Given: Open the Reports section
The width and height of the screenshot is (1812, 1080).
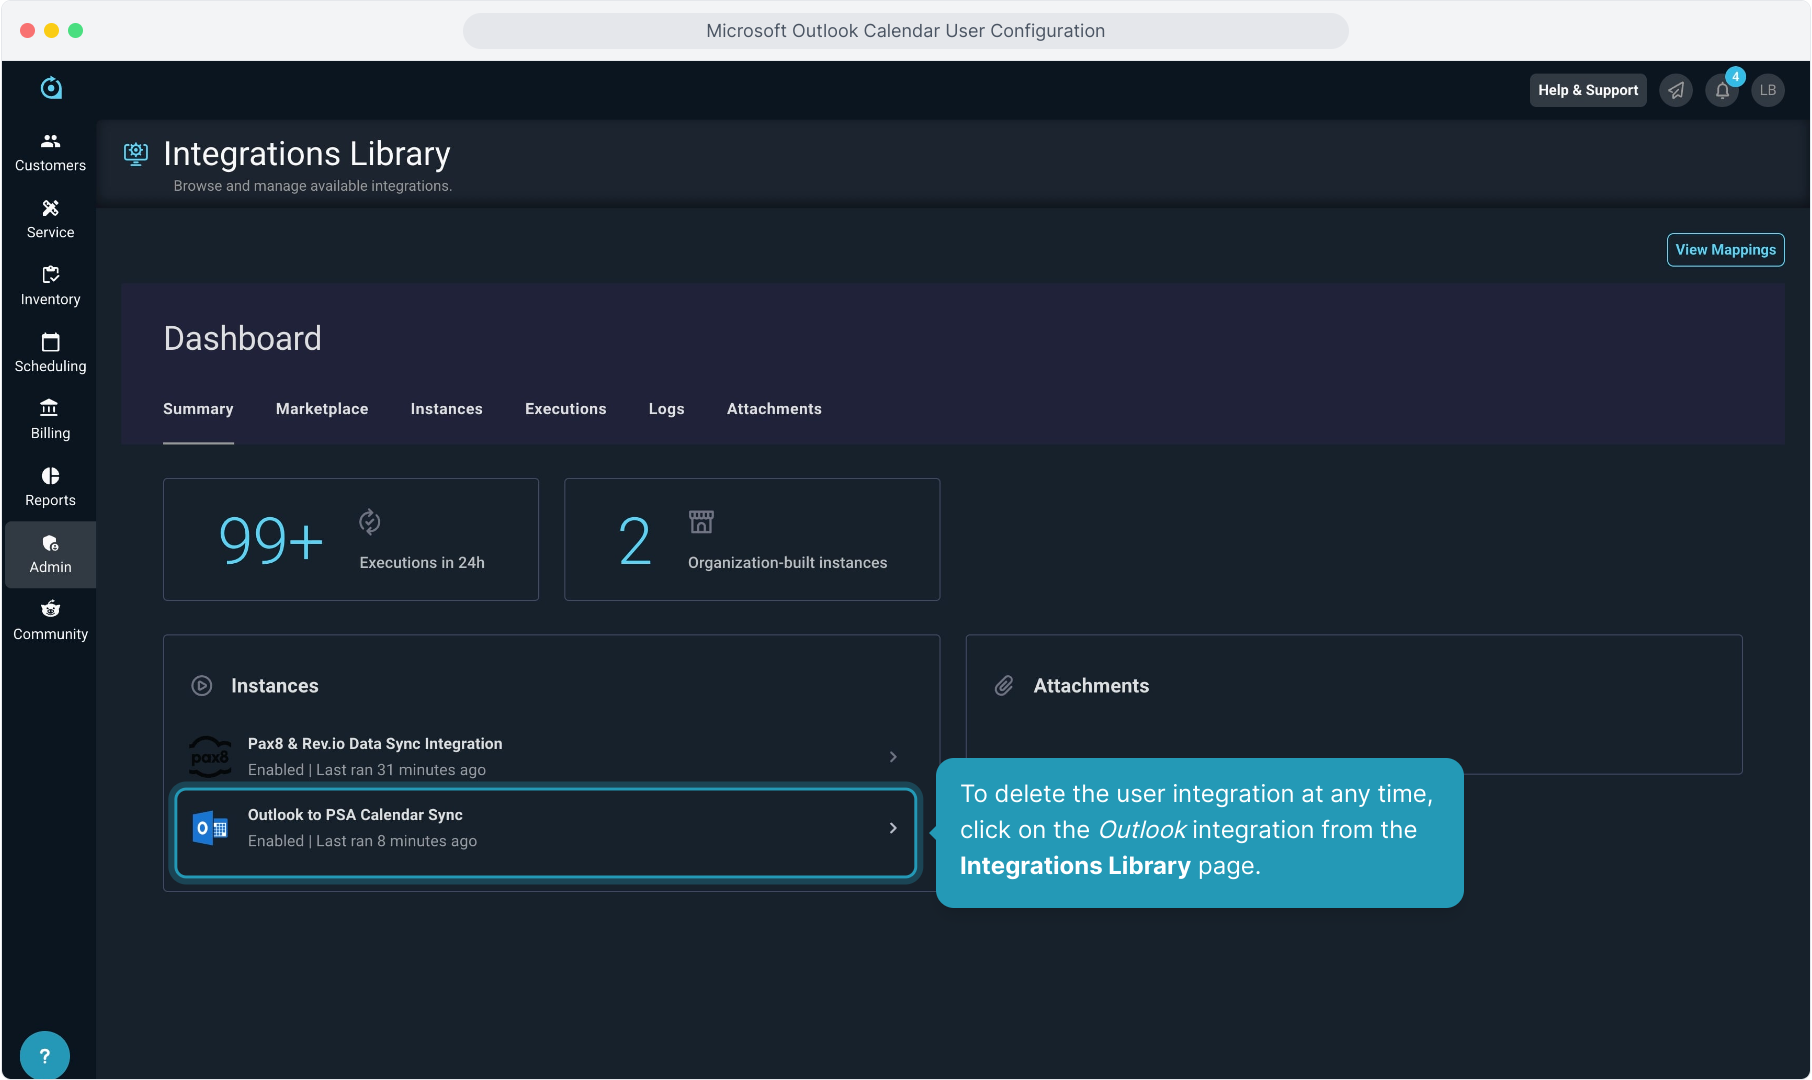Looking at the screenshot, I should click(x=50, y=487).
